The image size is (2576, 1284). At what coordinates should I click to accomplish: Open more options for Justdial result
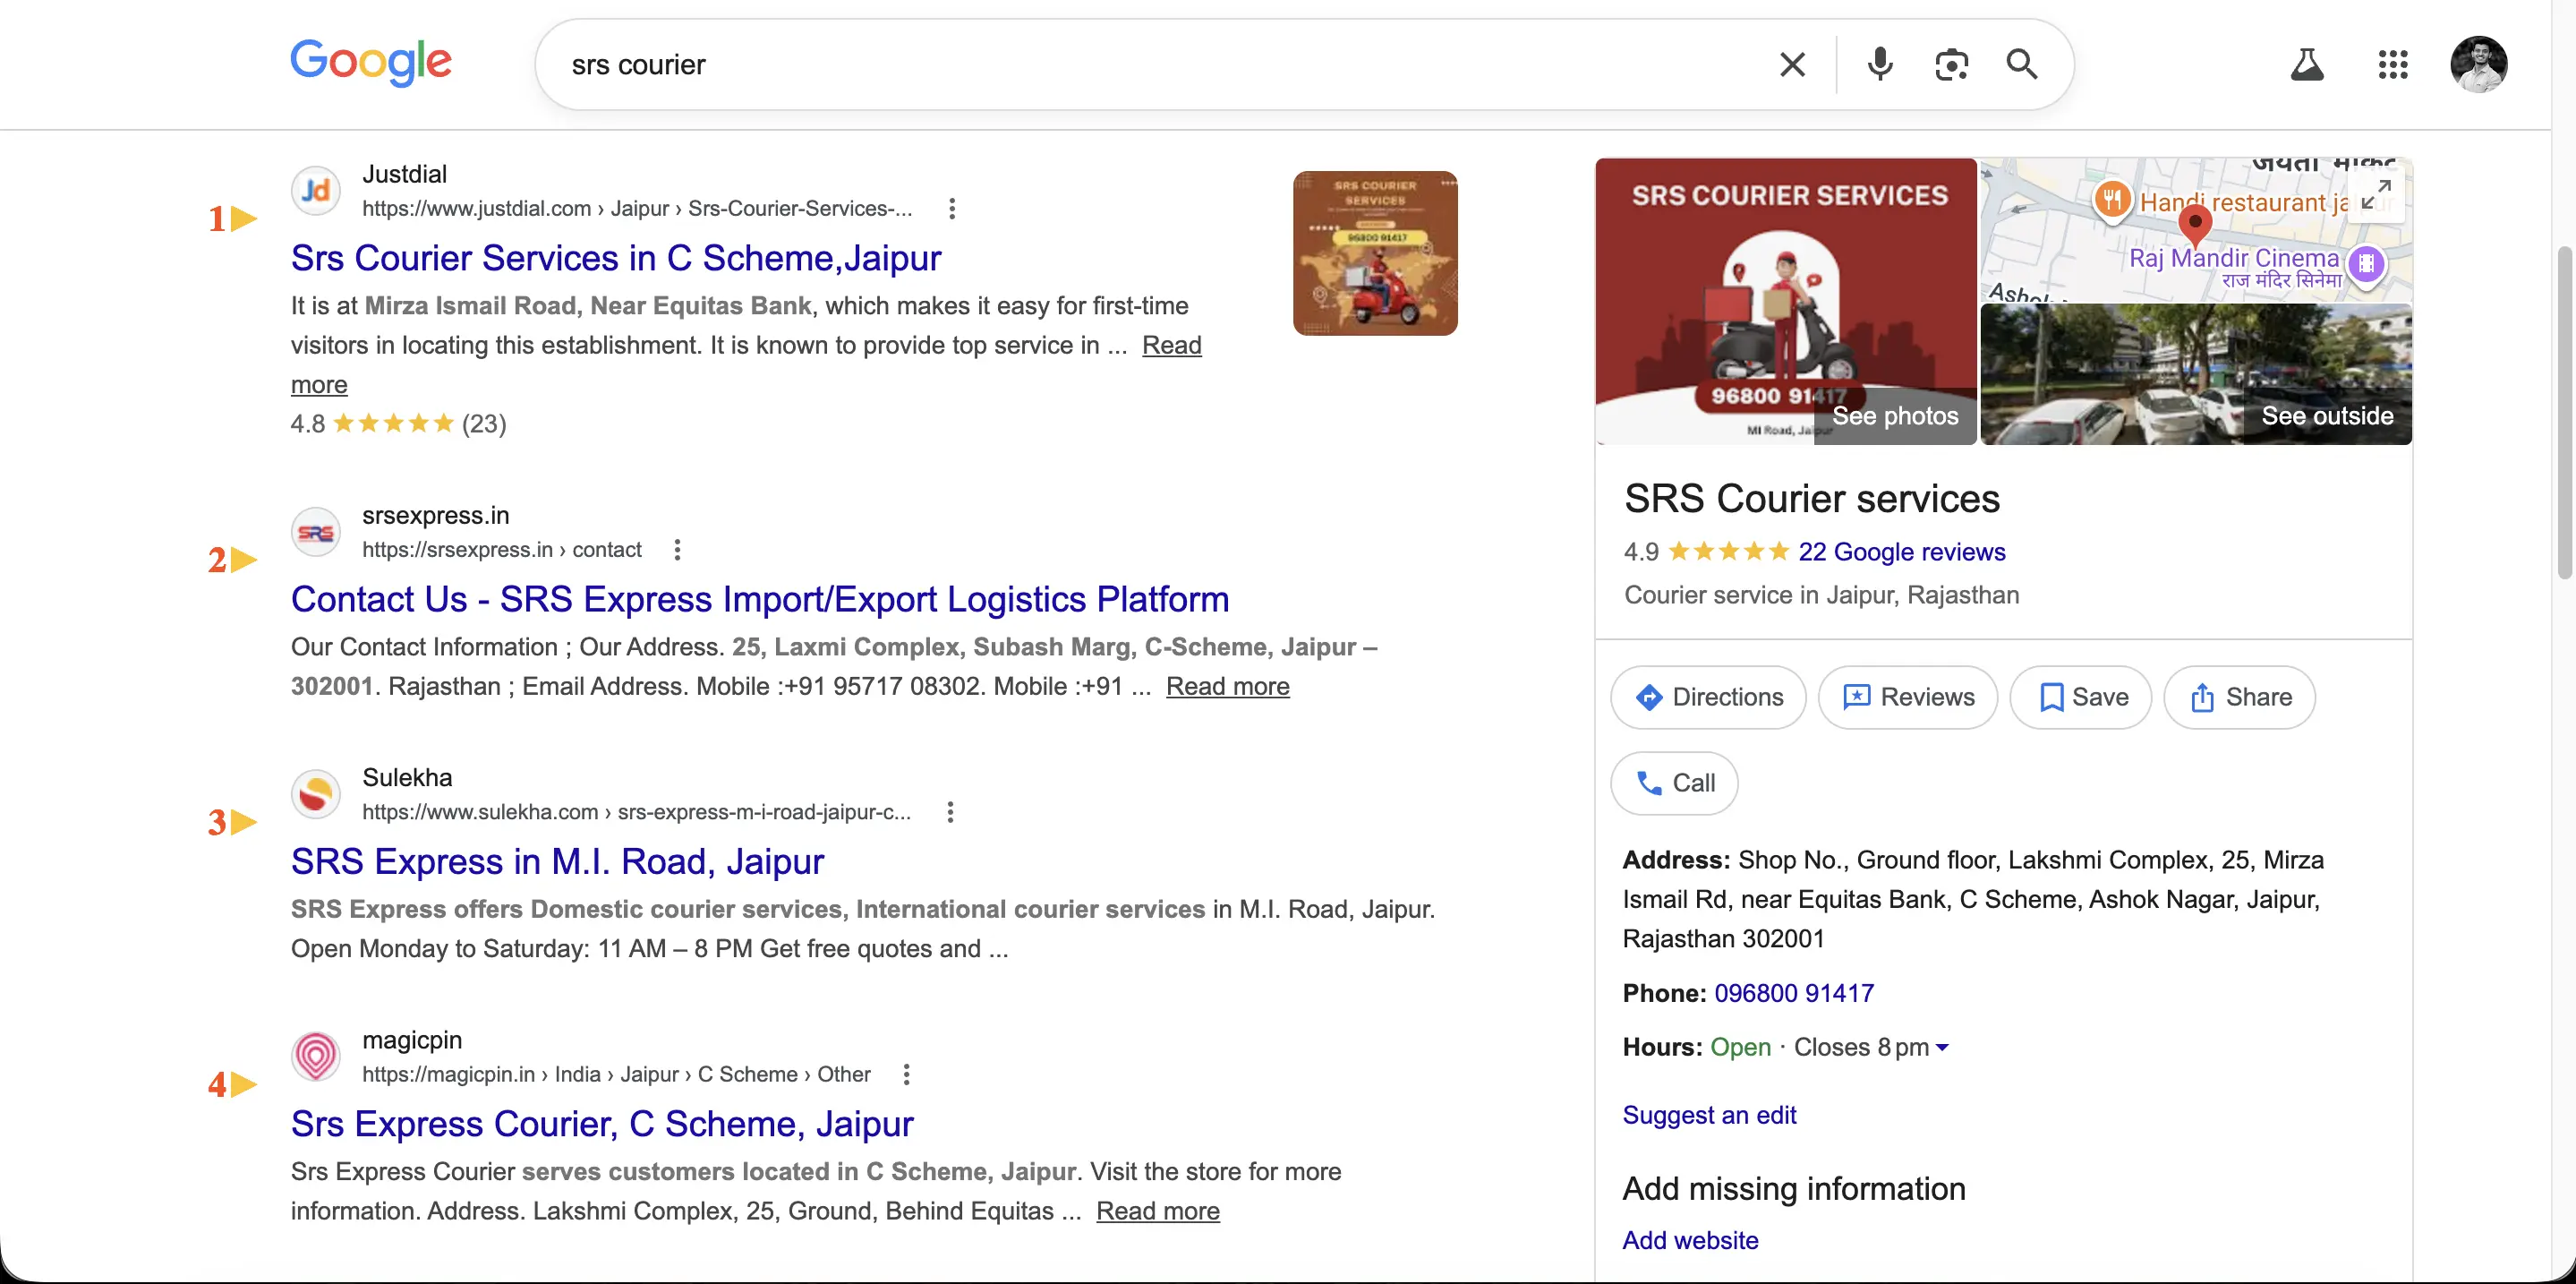pyautogui.click(x=952, y=209)
